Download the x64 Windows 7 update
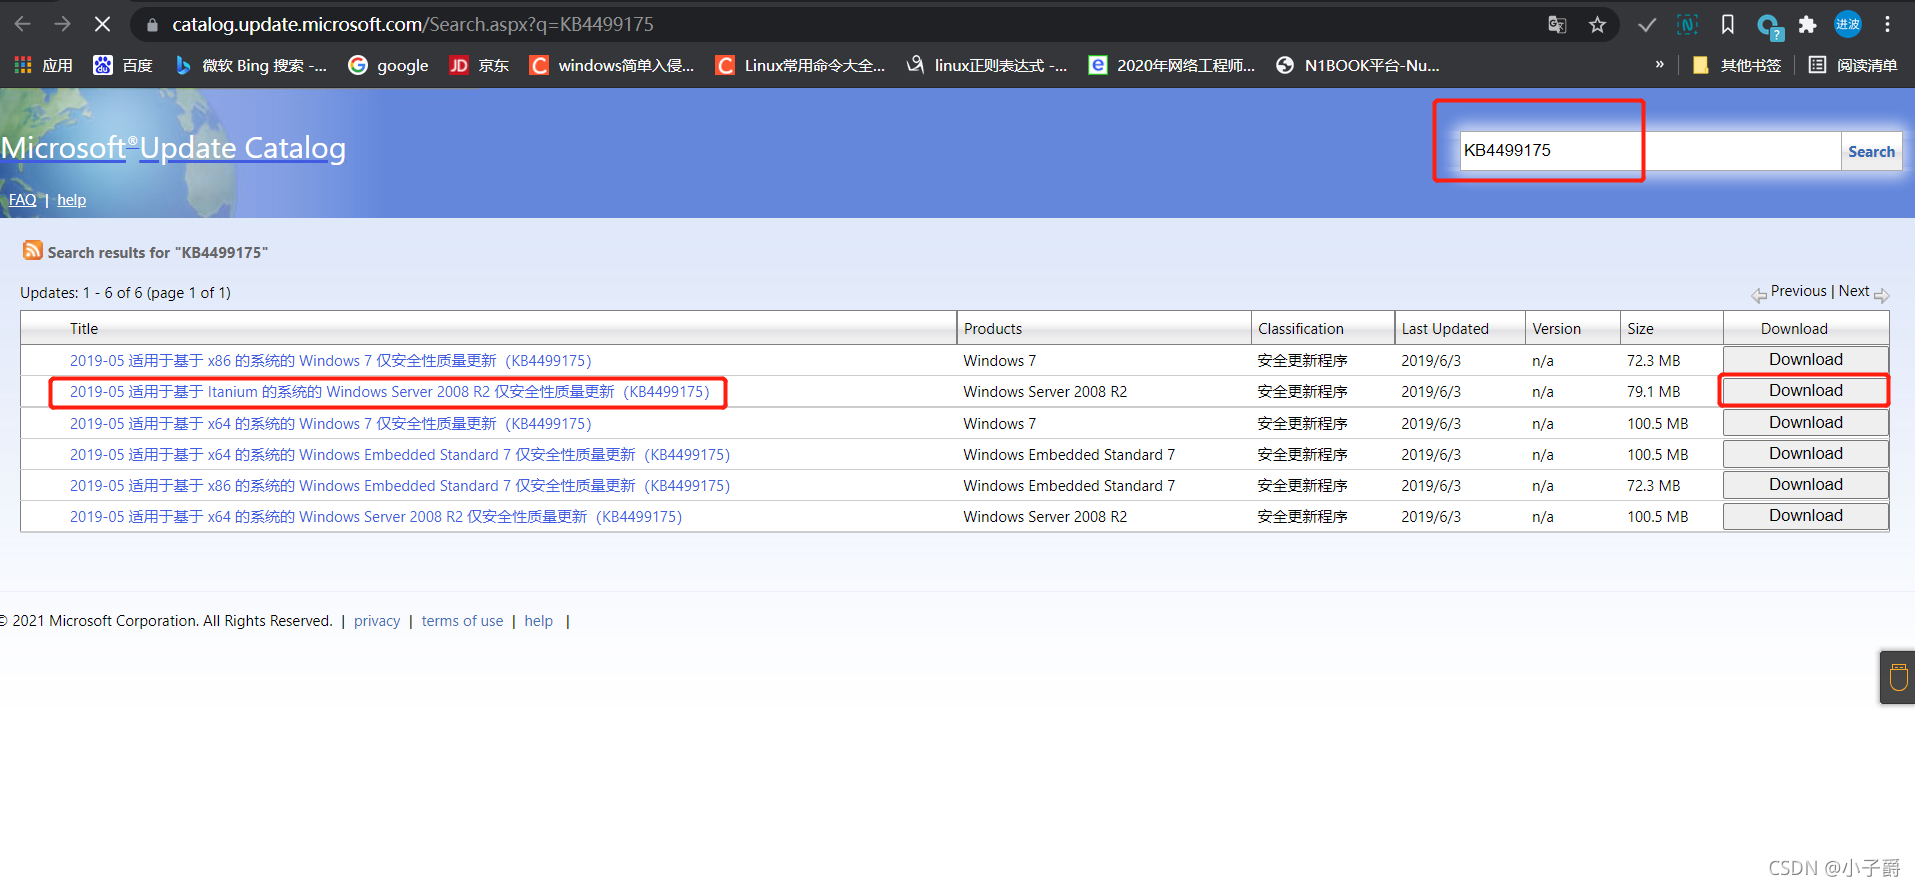The width and height of the screenshot is (1915, 886). (1806, 423)
